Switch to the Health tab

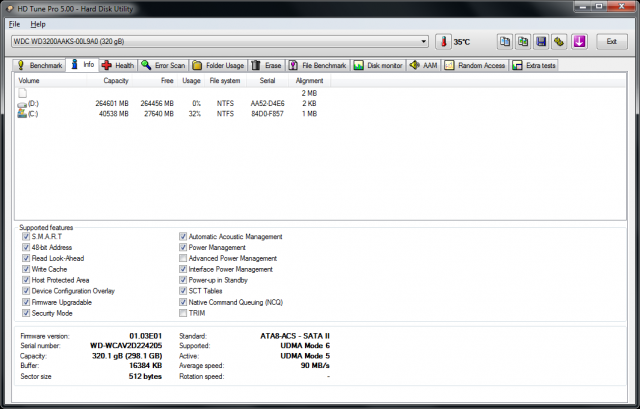(117, 65)
